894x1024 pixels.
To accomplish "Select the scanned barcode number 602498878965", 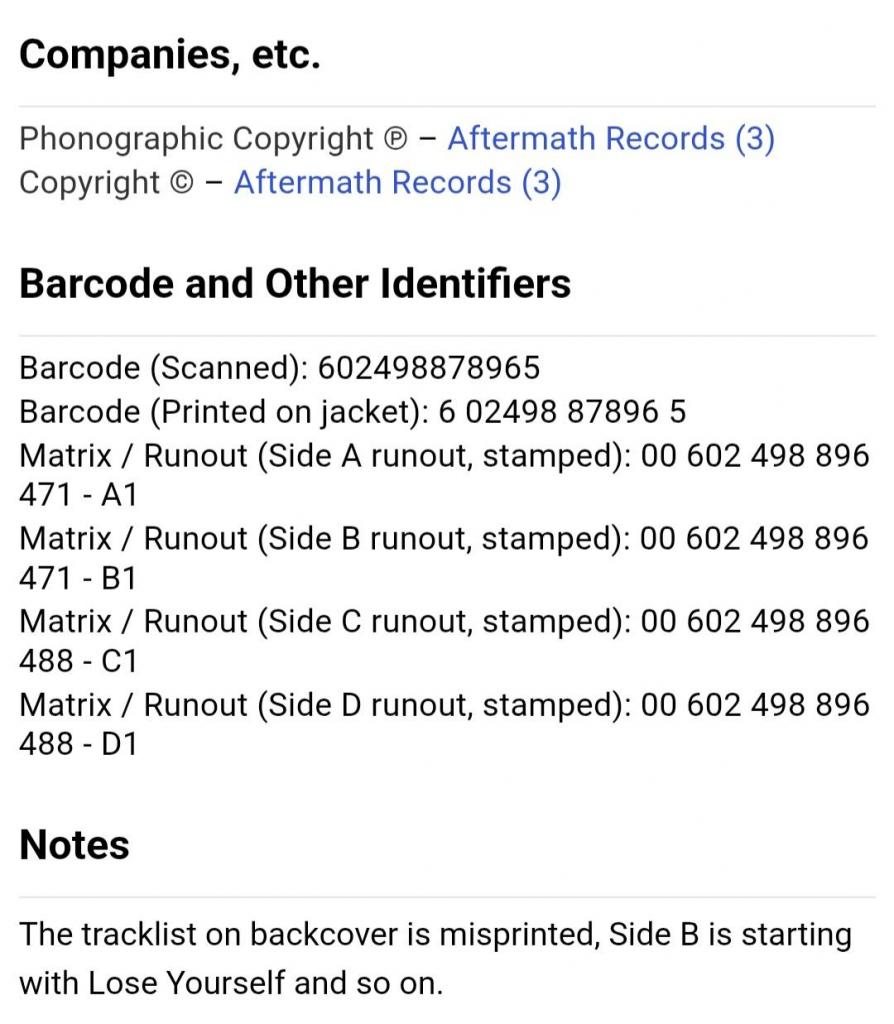I will click(x=429, y=368).
